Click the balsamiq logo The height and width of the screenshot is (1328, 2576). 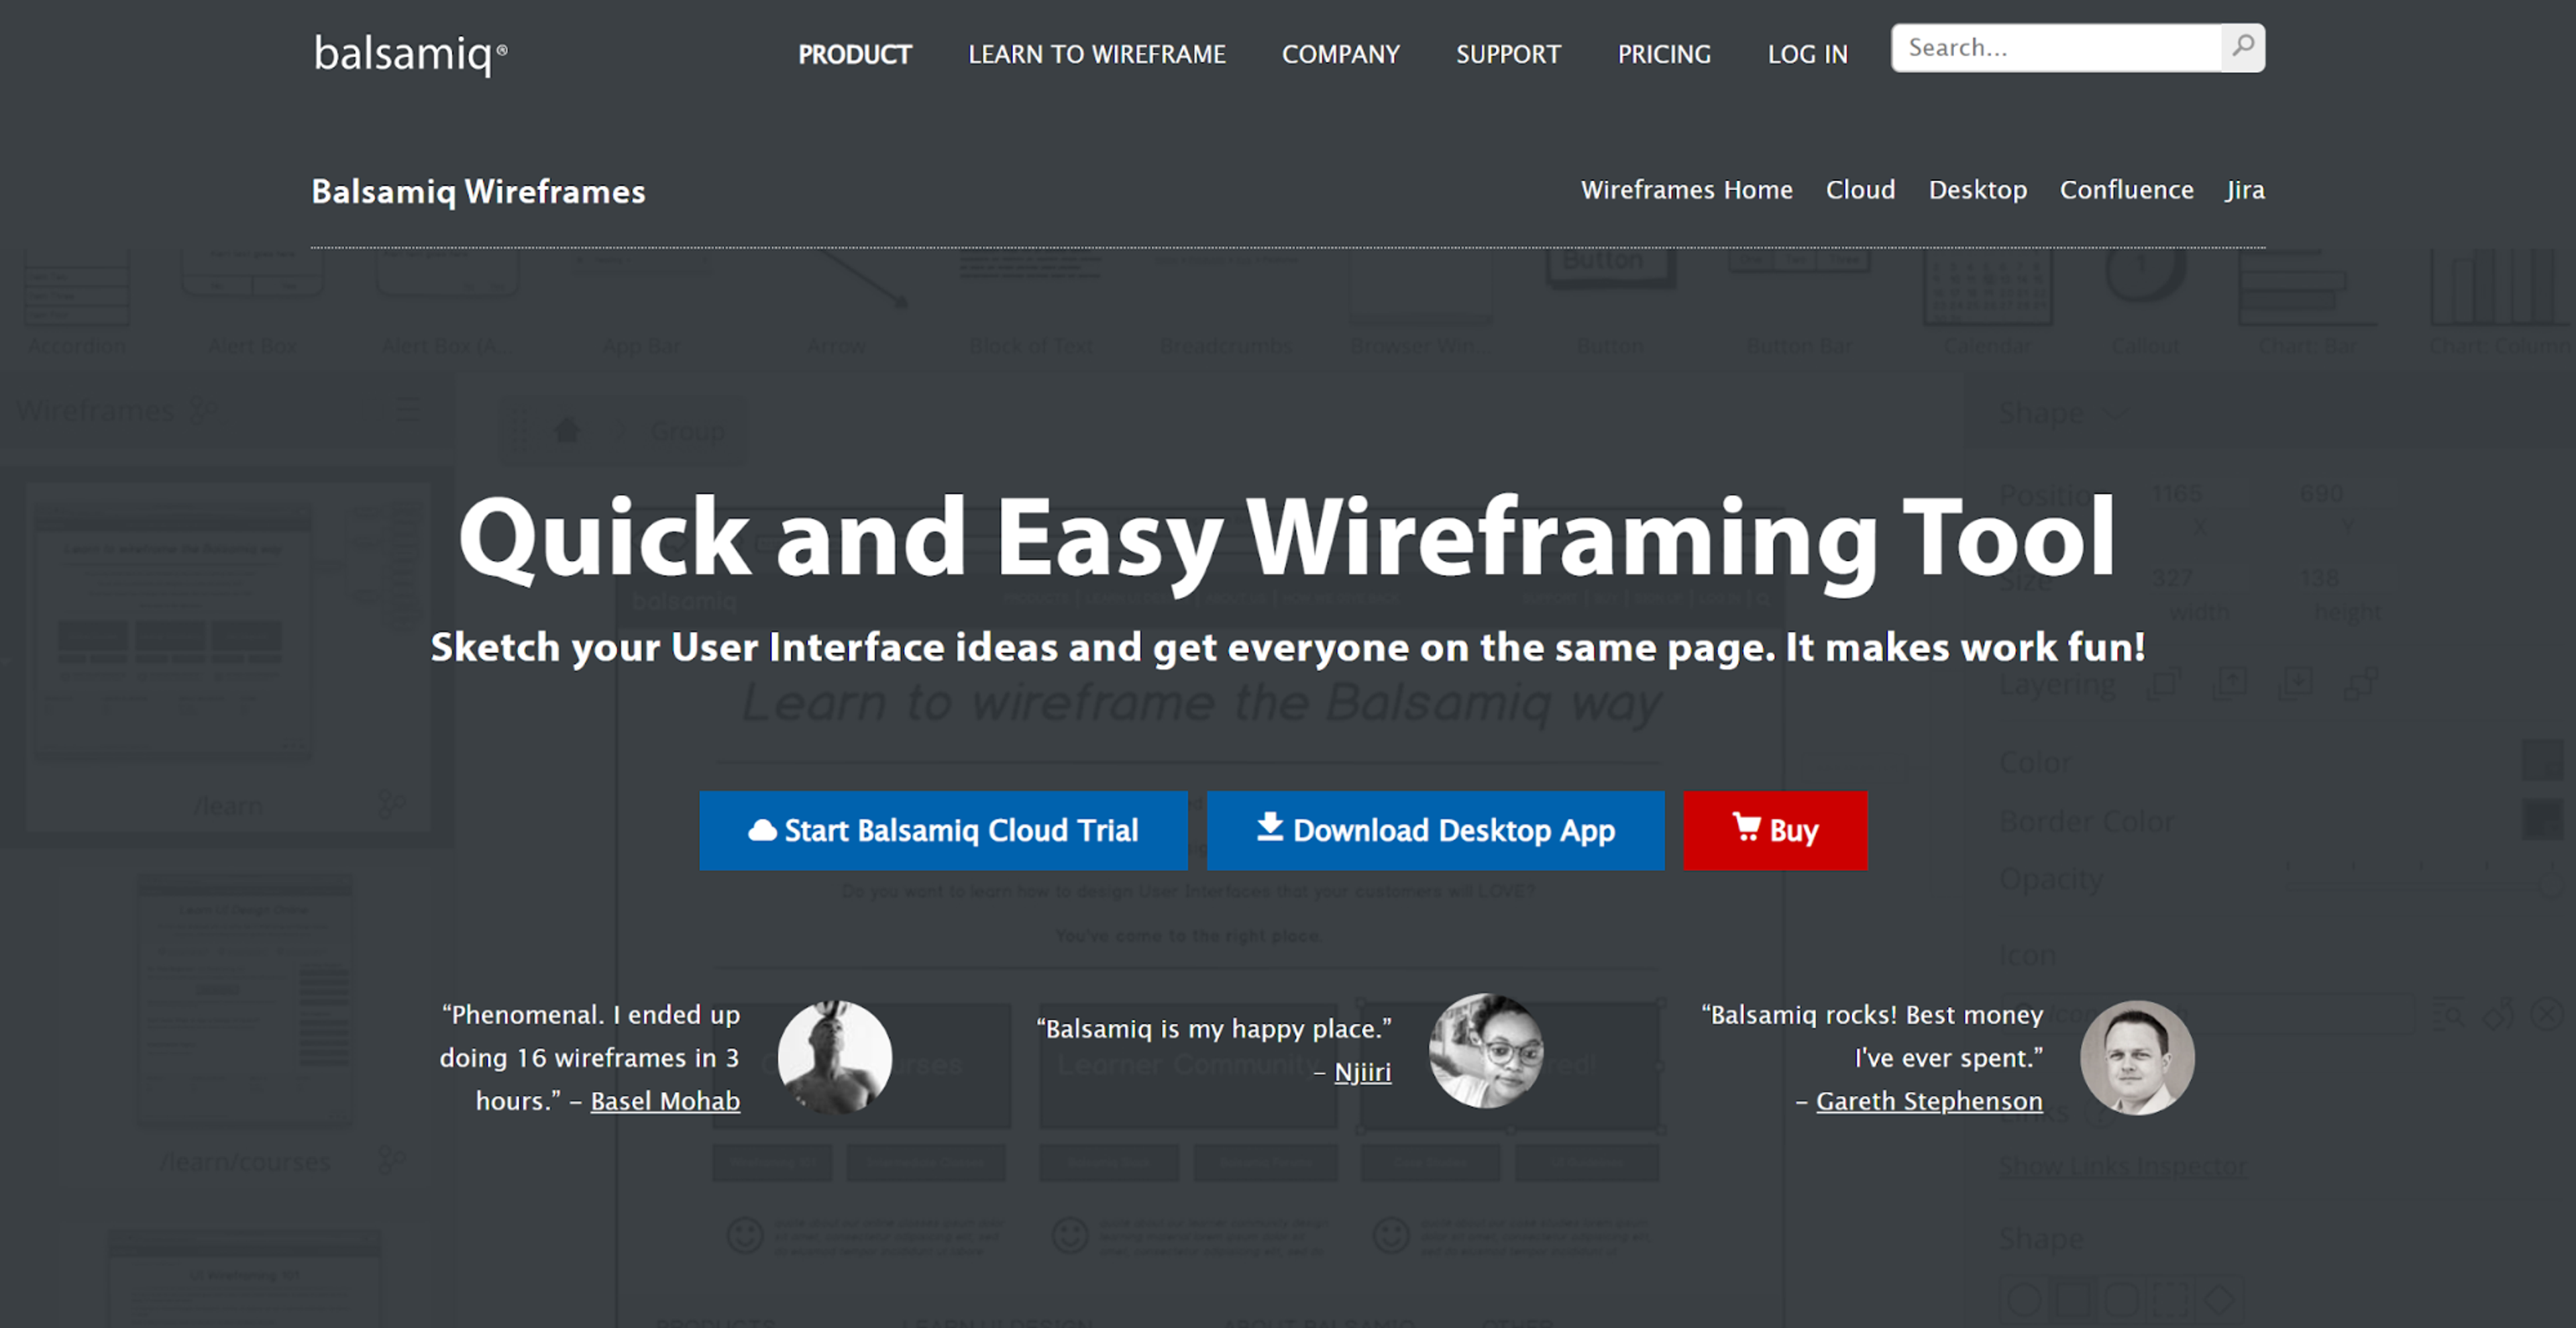click(x=410, y=53)
